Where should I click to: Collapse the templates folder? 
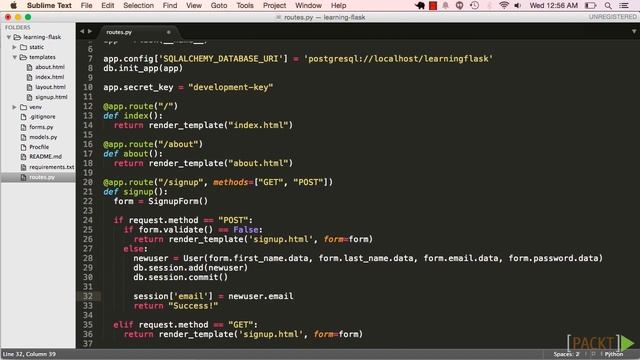click(x=14, y=57)
